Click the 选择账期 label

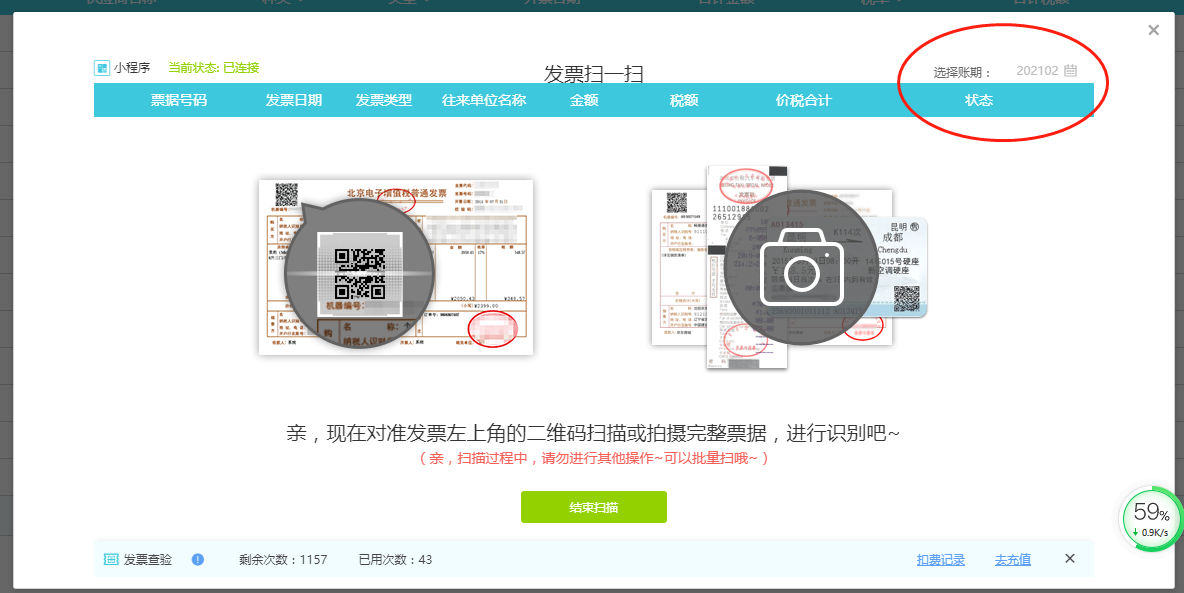(962, 73)
